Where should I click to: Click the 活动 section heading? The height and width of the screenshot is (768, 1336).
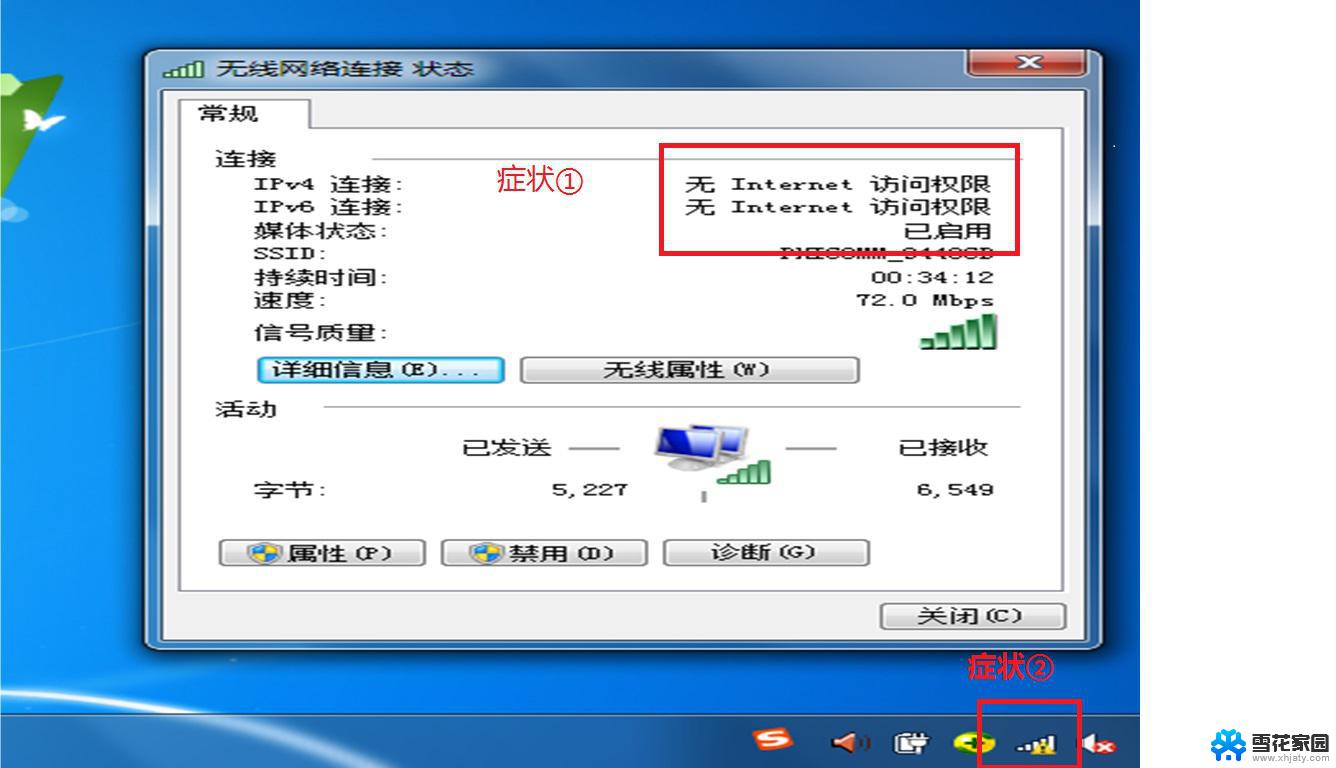coord(246,409)
